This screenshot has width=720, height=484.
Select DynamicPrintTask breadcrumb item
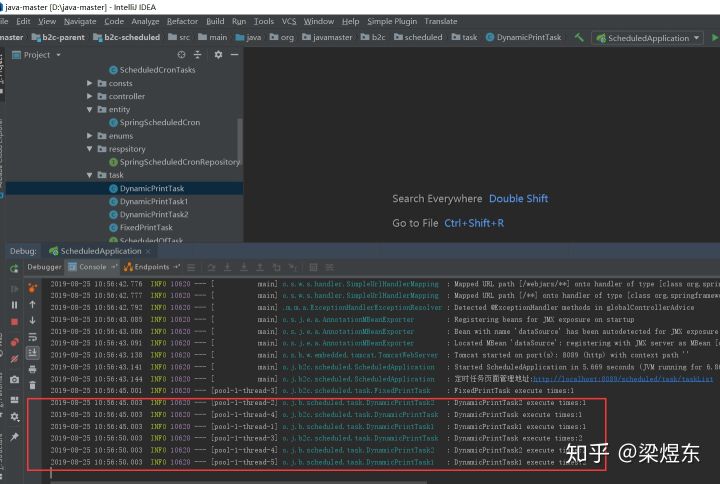pos(523,37)
